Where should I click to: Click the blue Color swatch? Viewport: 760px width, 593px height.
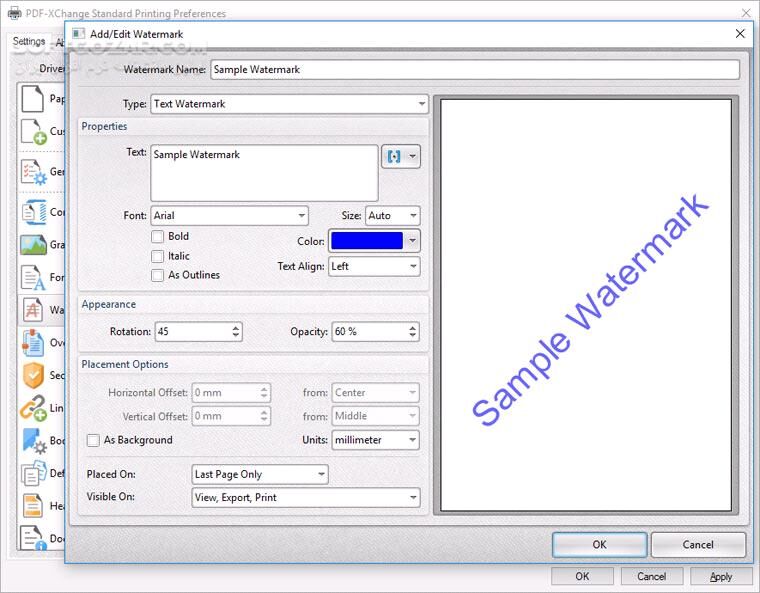coord(366,241)
